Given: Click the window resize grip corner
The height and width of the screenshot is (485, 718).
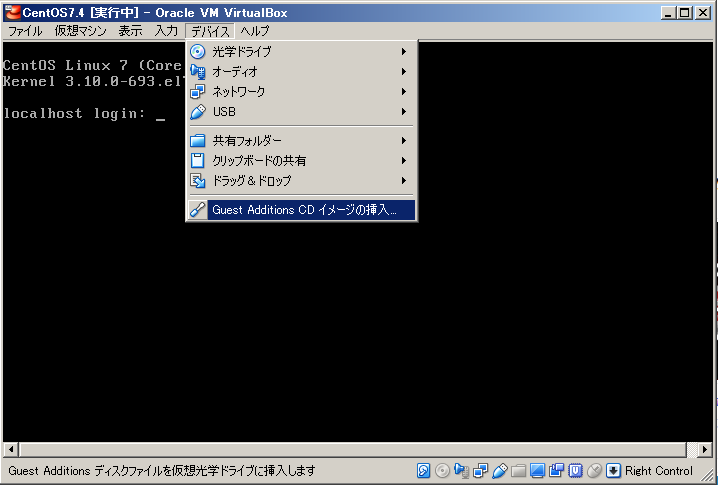Looking at the screenshot, I should tap(707, 475).
